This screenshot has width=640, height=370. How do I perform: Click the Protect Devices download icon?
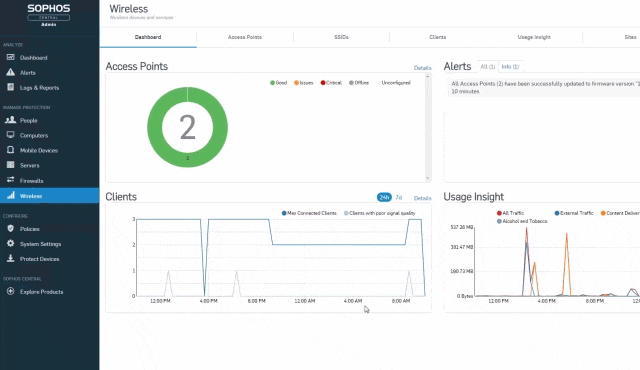pos(11,259)
